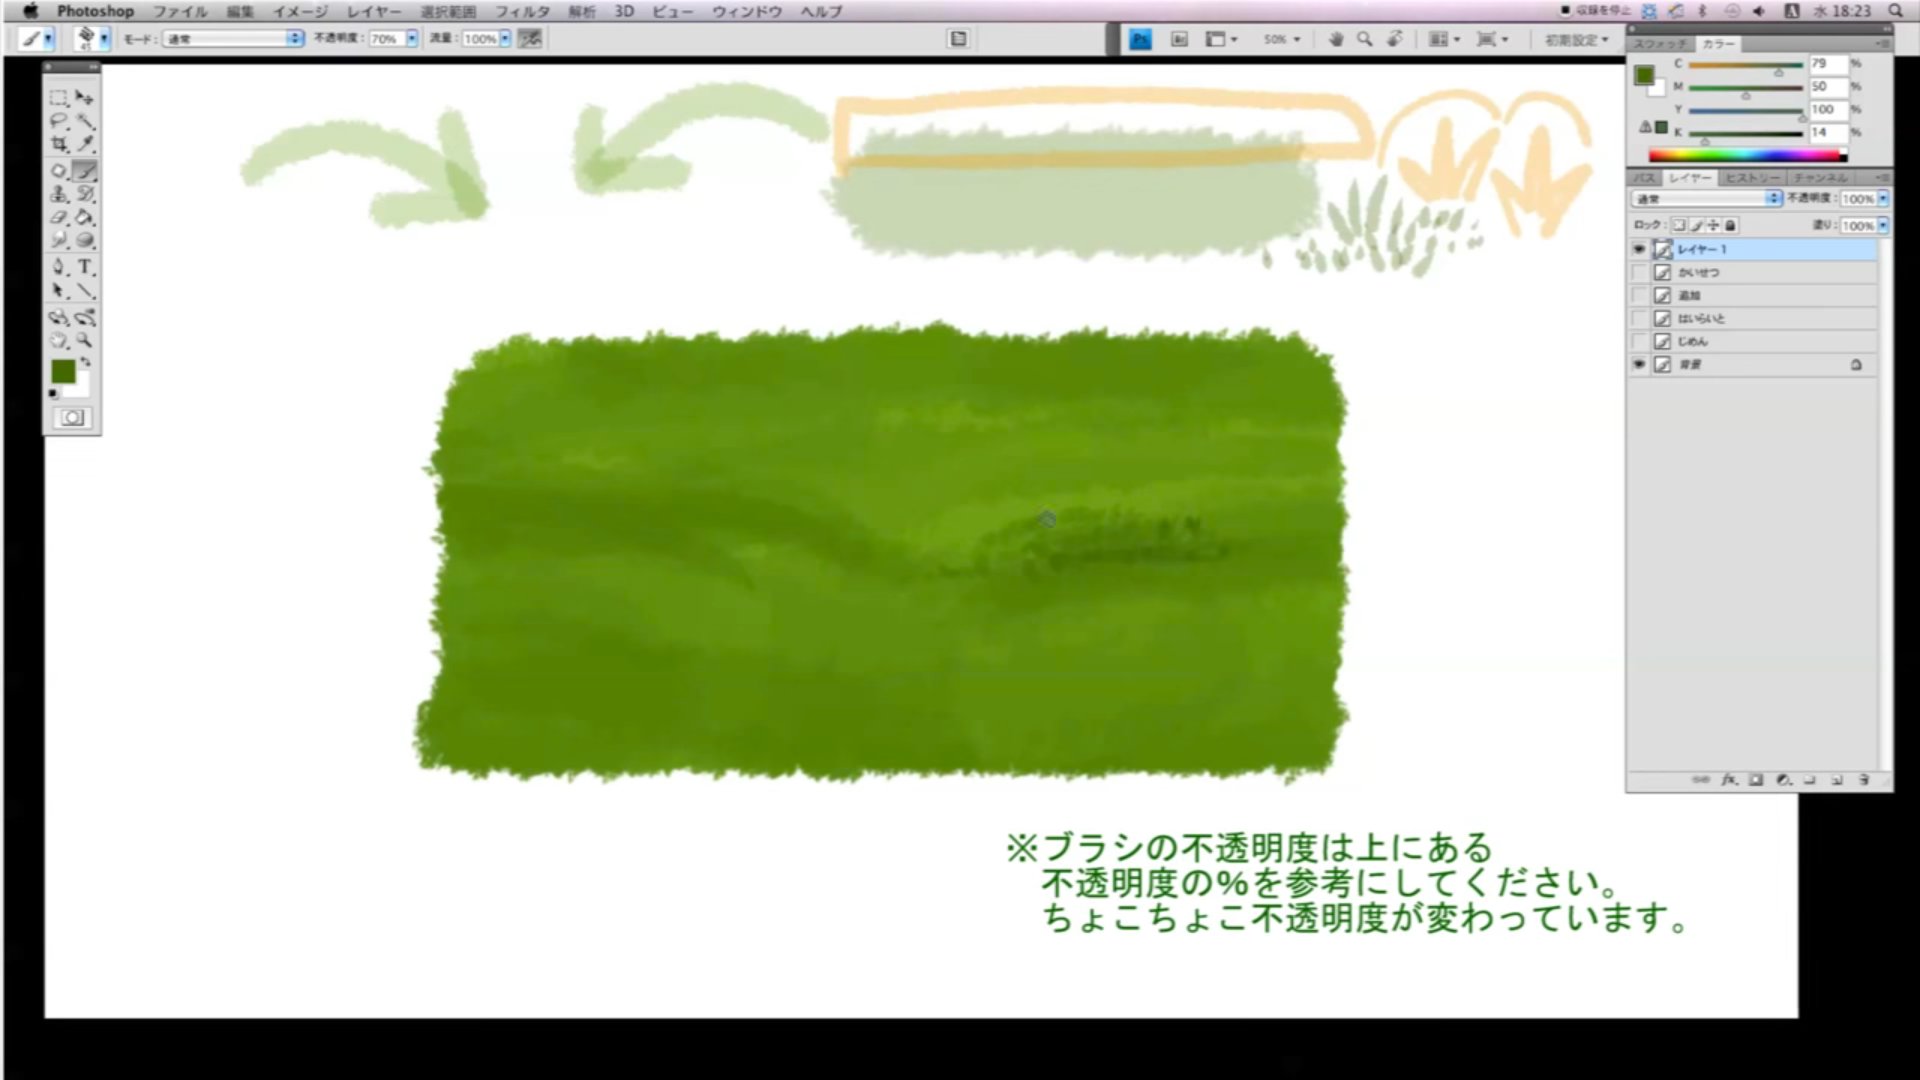Open brush flow 100% dropdown arrow

[x=505, y=38]
